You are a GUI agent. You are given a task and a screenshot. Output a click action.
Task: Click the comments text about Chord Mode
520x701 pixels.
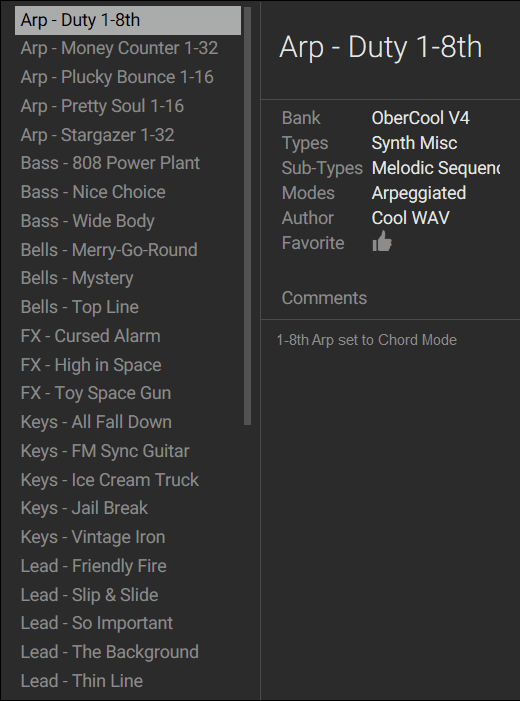click(x=367, y=340)
